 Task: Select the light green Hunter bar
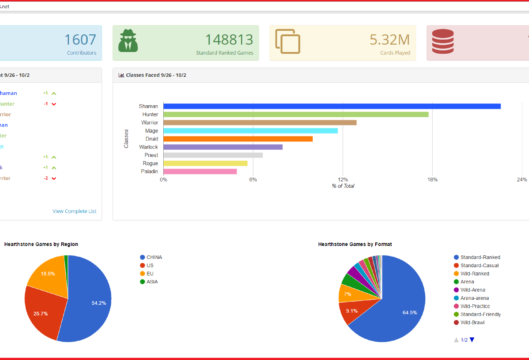click(296, 114)
